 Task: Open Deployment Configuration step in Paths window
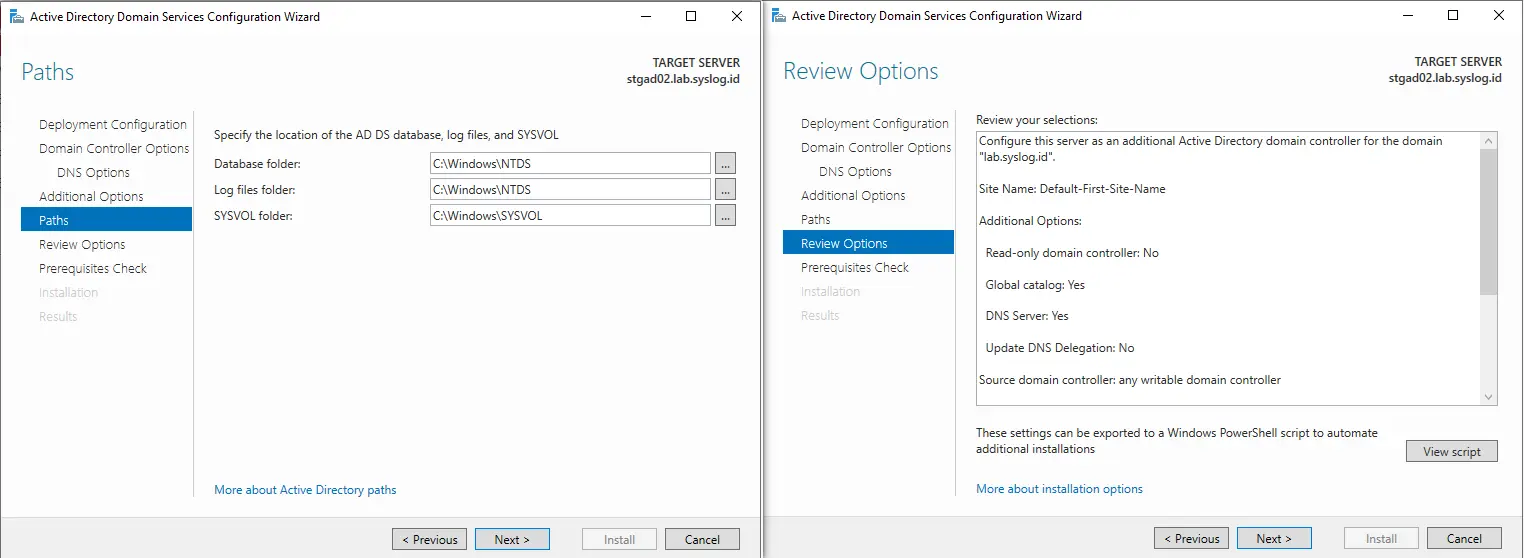(113, 125)
